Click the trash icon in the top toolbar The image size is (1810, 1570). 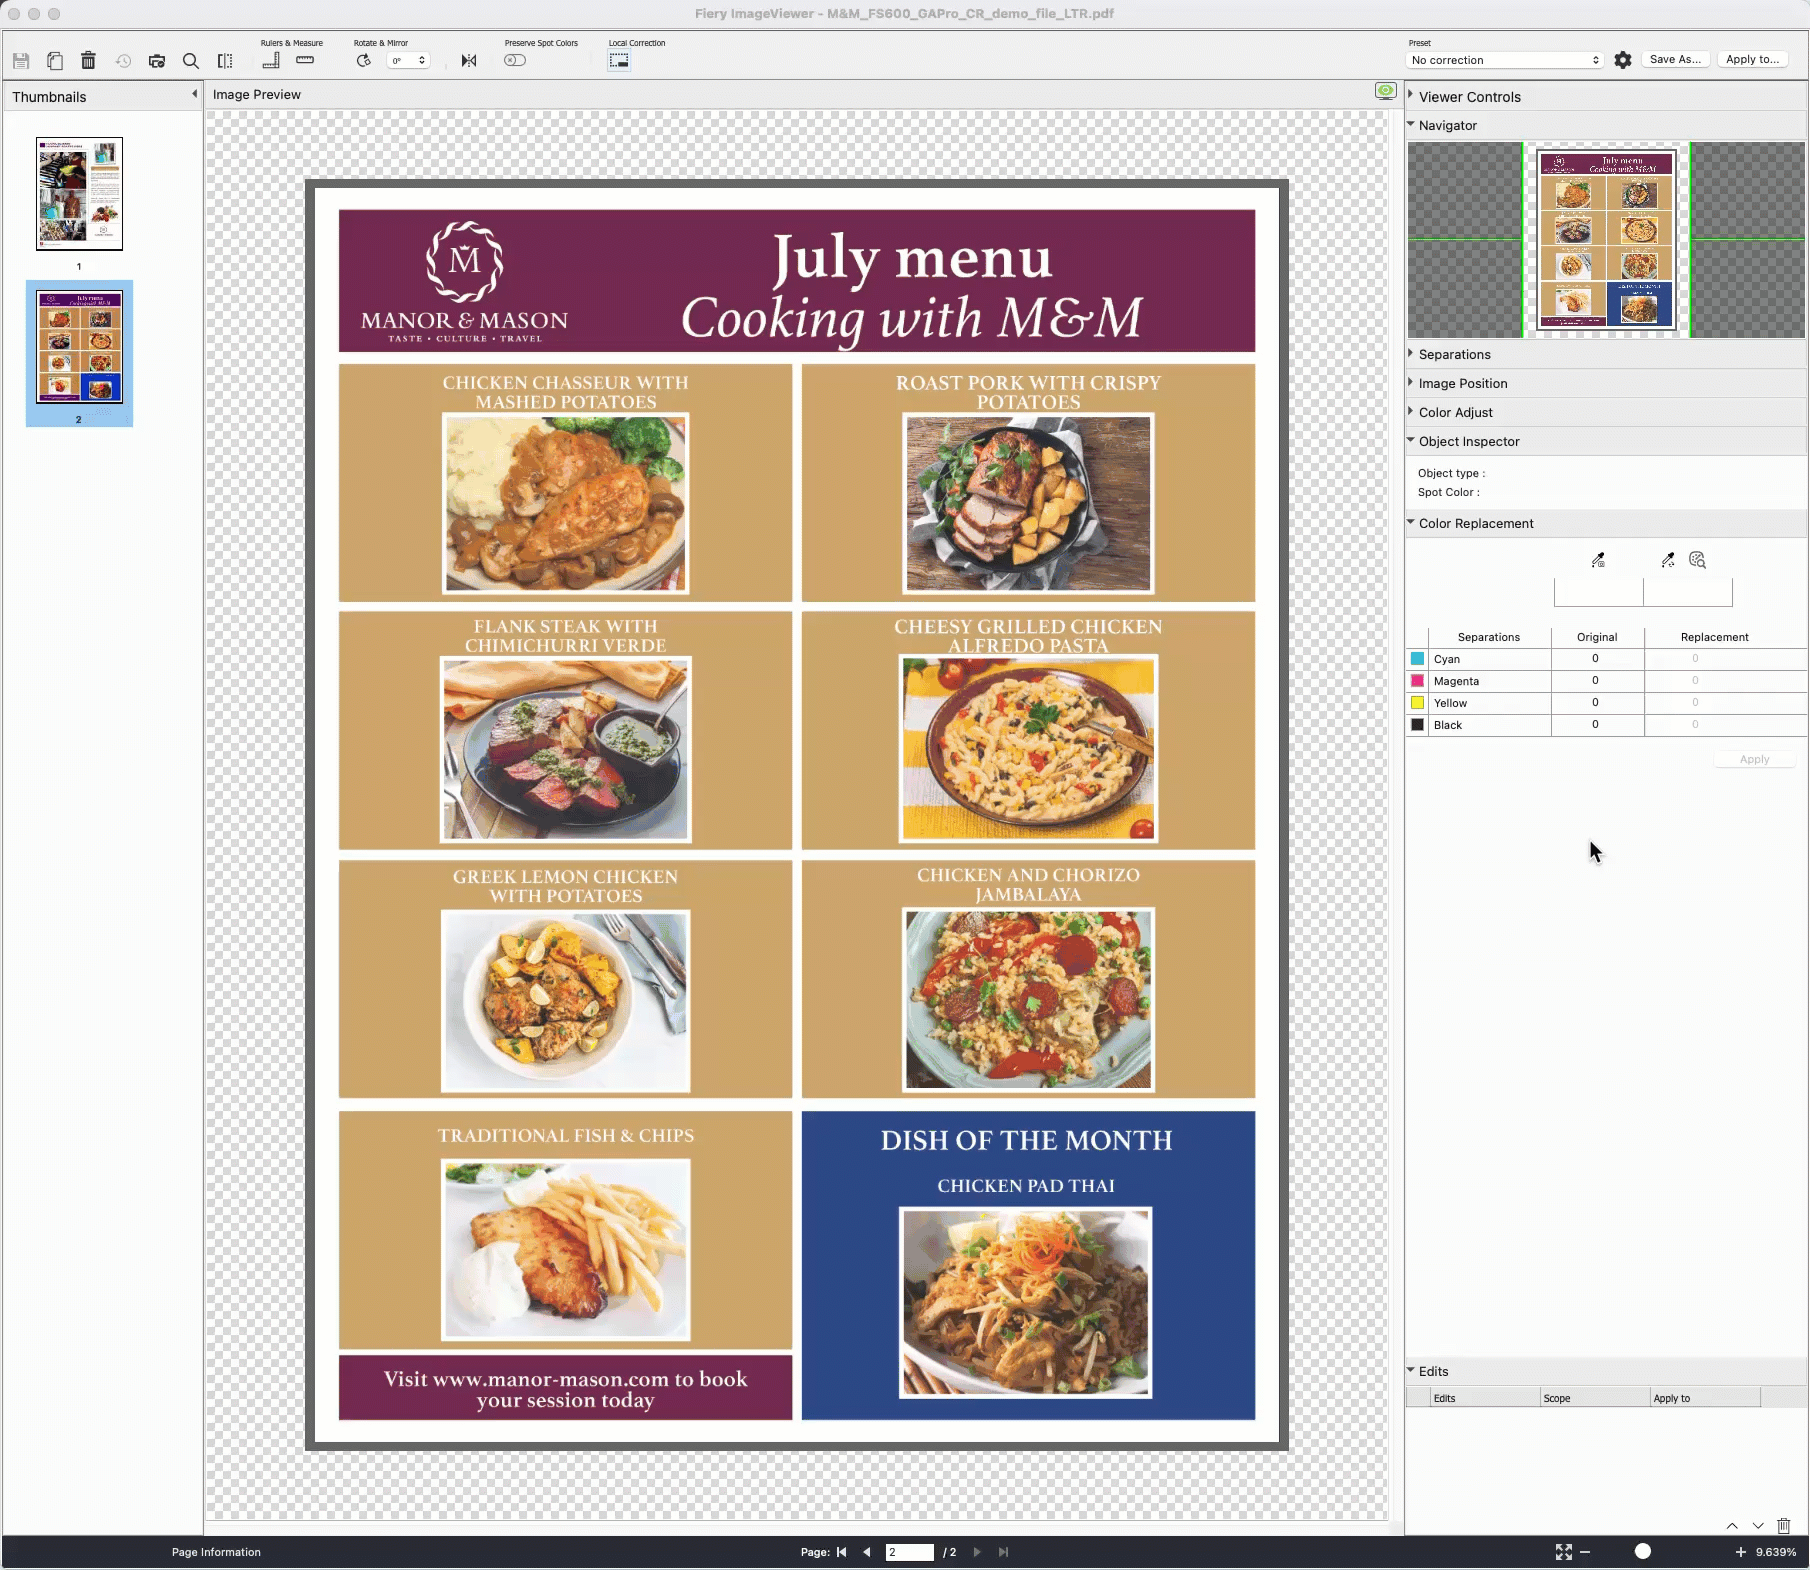tap(88, 61)
